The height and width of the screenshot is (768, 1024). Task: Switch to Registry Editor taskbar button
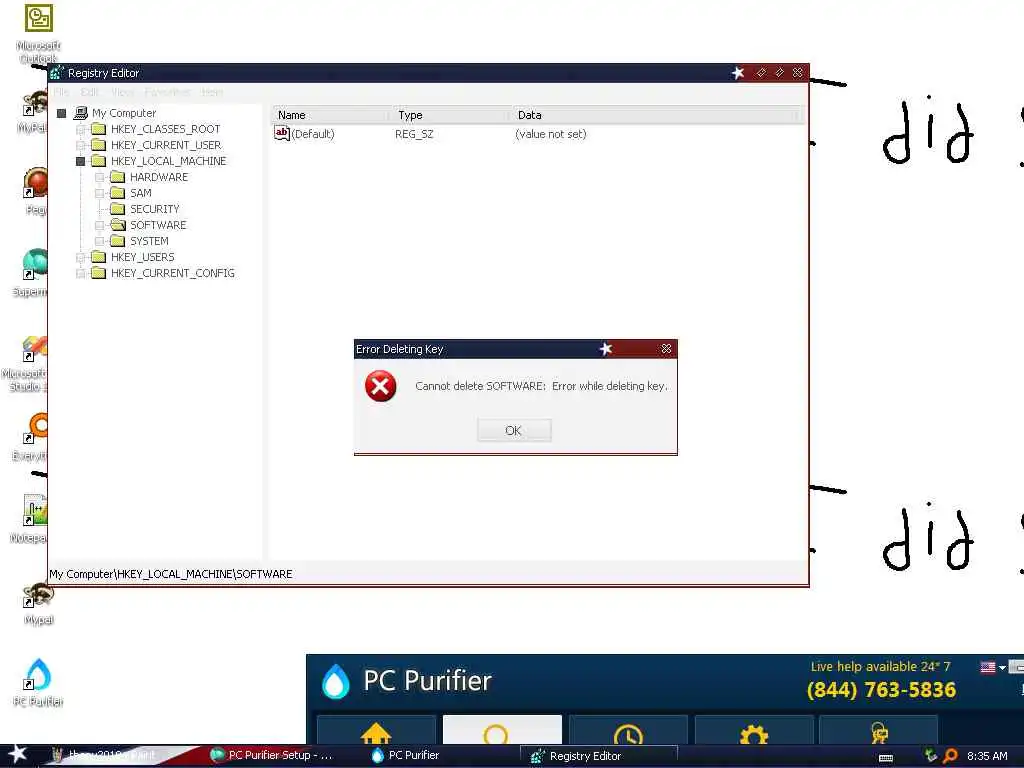click(x=598, y=756)
